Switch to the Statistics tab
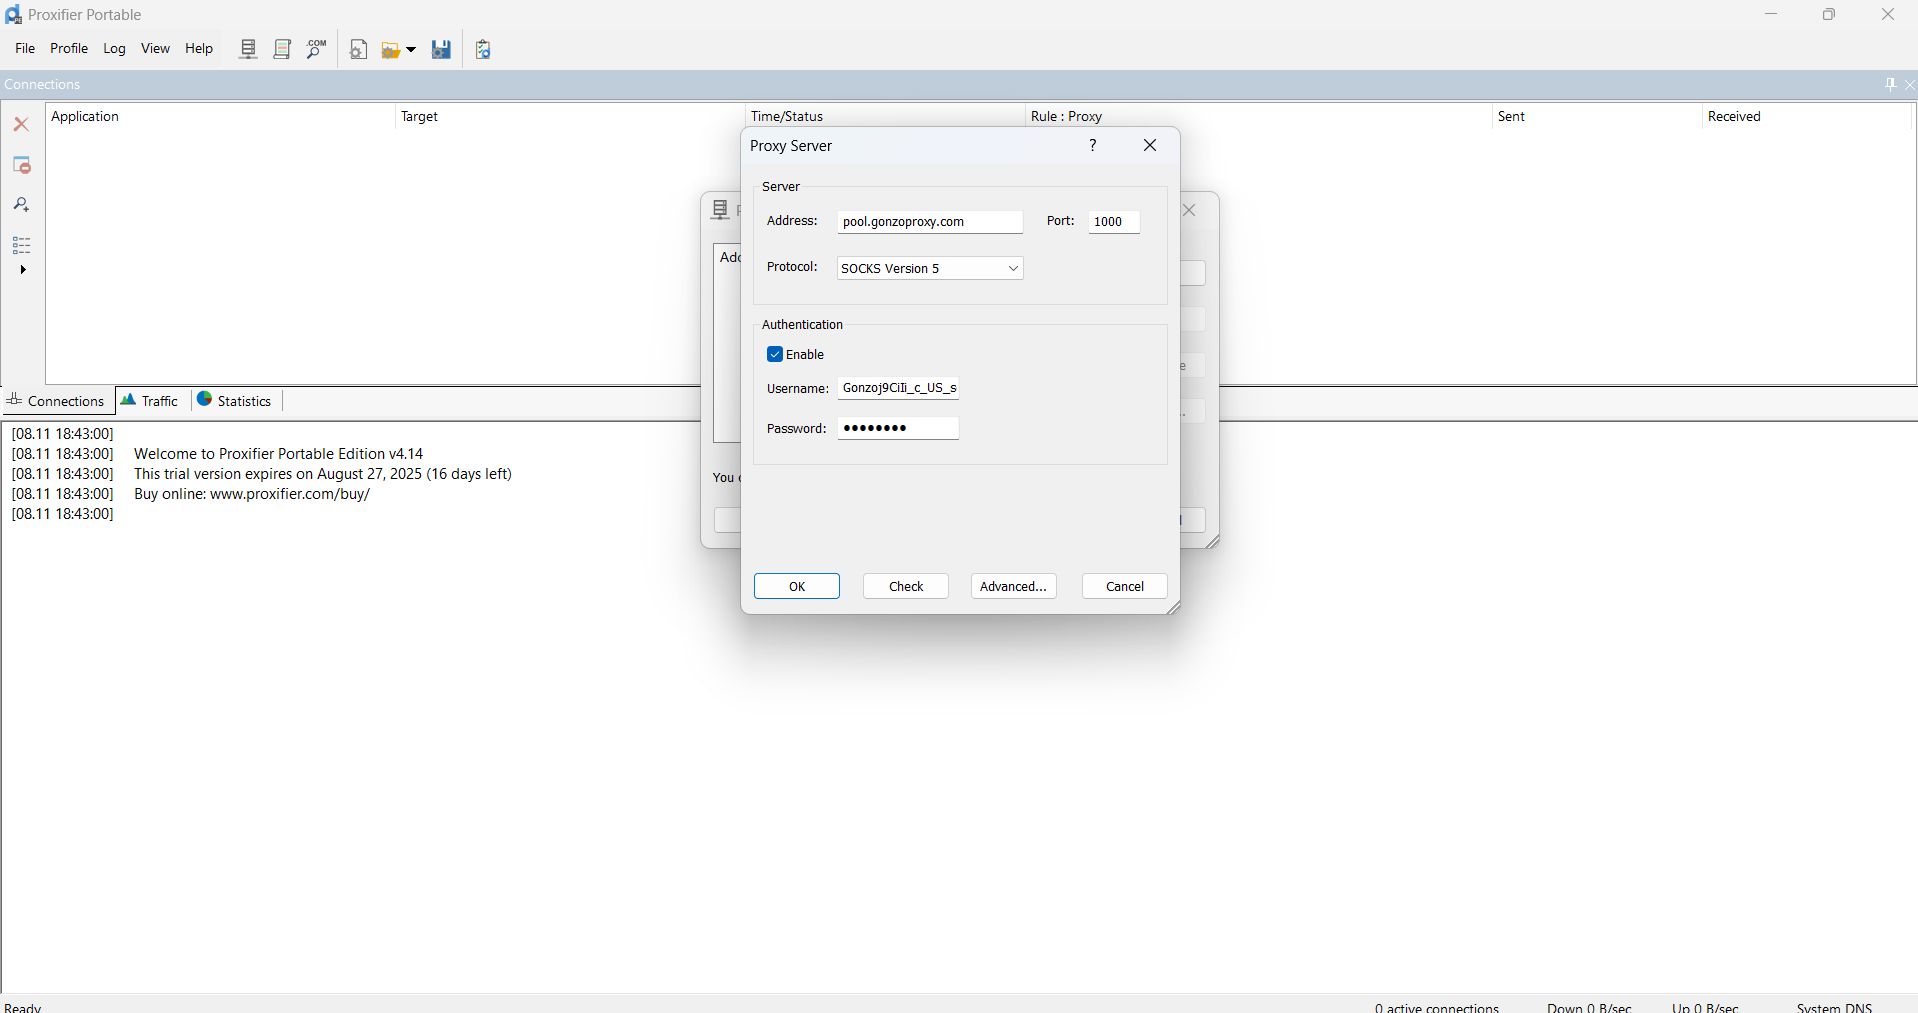Image resolution: width=1918 pixels, height=1013 pixels. point(235,401)
